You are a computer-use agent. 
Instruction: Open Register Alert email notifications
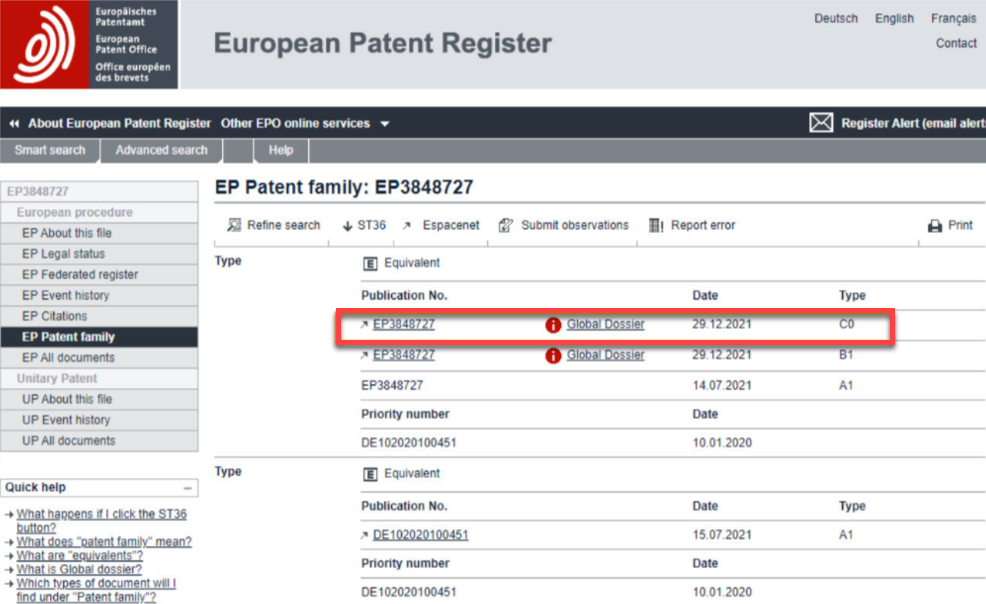tap(895, 122)
